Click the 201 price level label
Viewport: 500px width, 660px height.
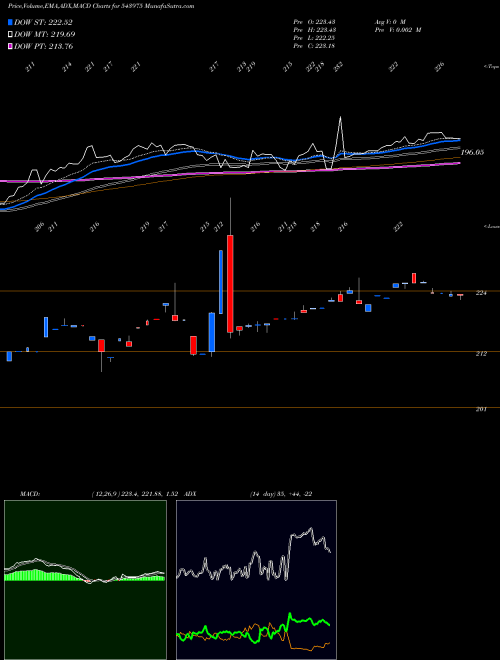pyautogui.click(x=481, y=409)
